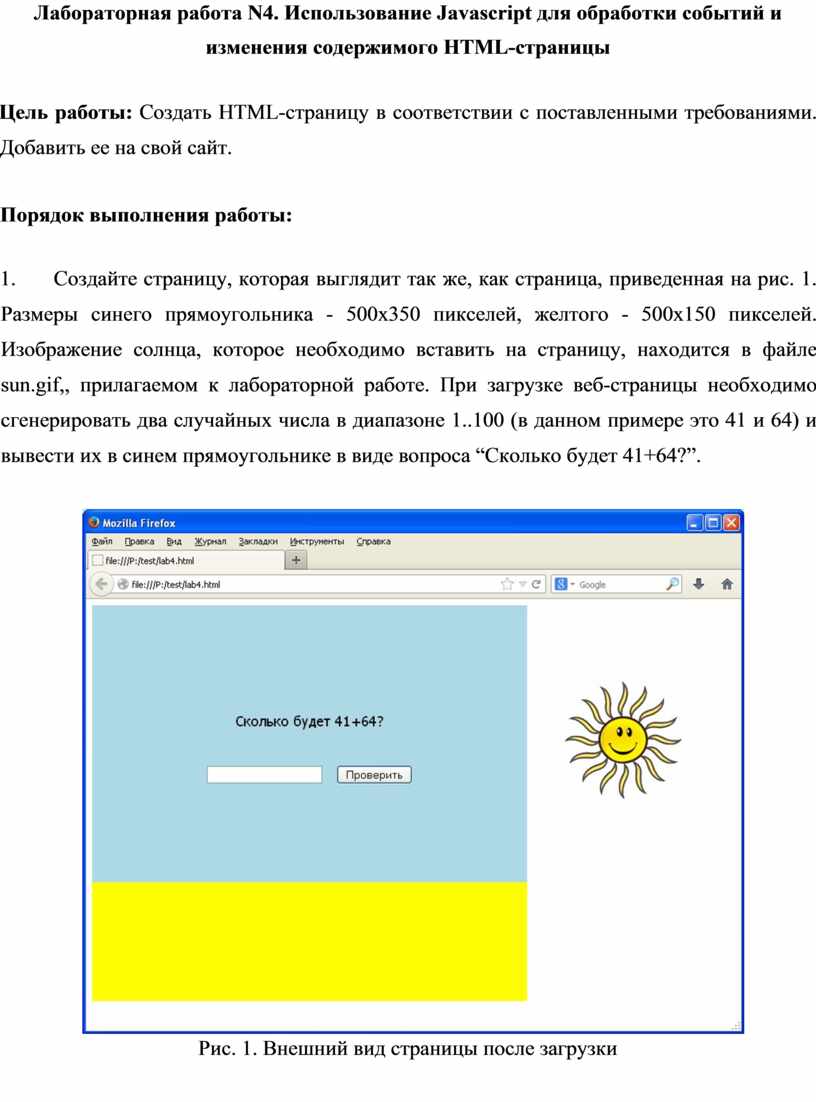Open the Инструменты menu
Screen dimensions: 816x1102
click(x=317, y=541)
